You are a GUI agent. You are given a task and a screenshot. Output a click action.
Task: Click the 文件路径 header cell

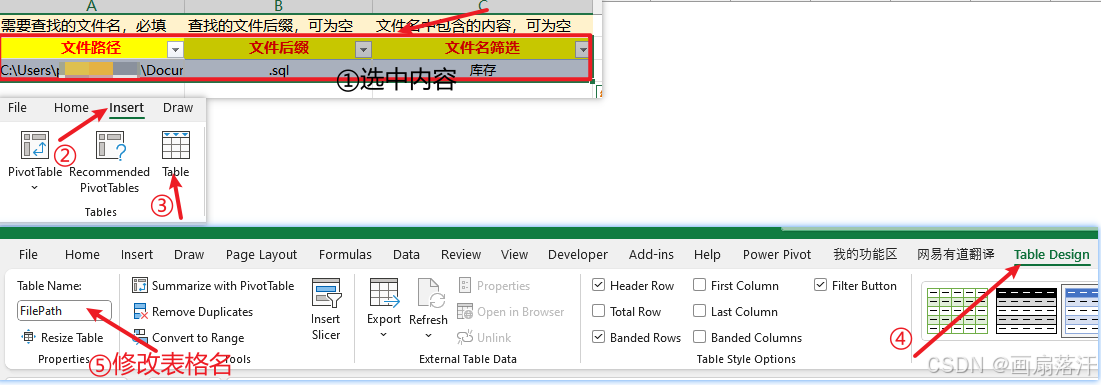click(91, 48)
